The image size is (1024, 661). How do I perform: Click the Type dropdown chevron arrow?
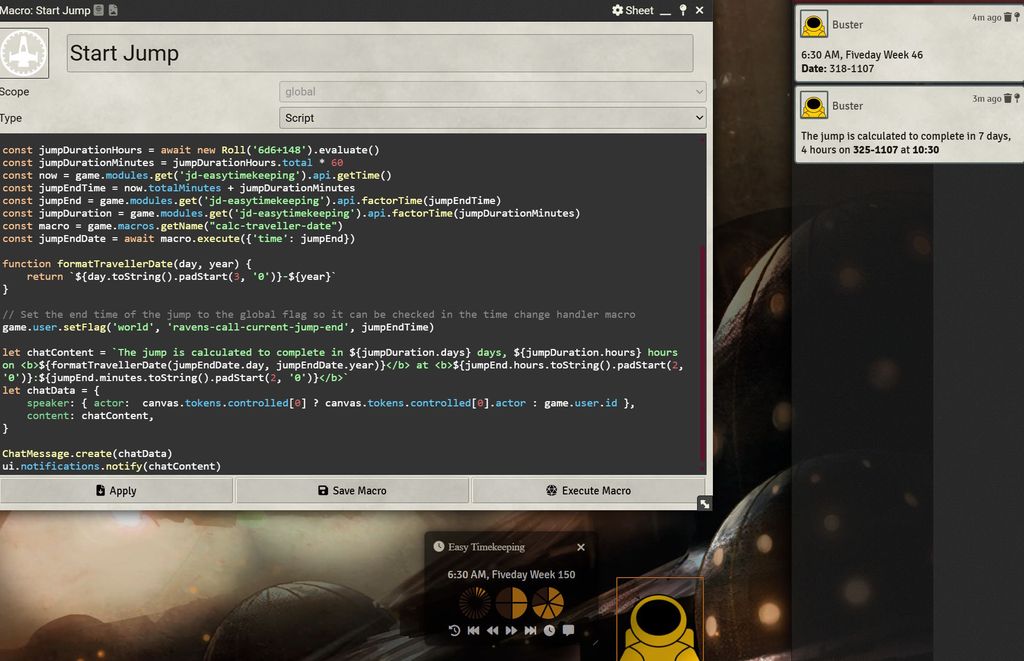[x=698, y=118]
